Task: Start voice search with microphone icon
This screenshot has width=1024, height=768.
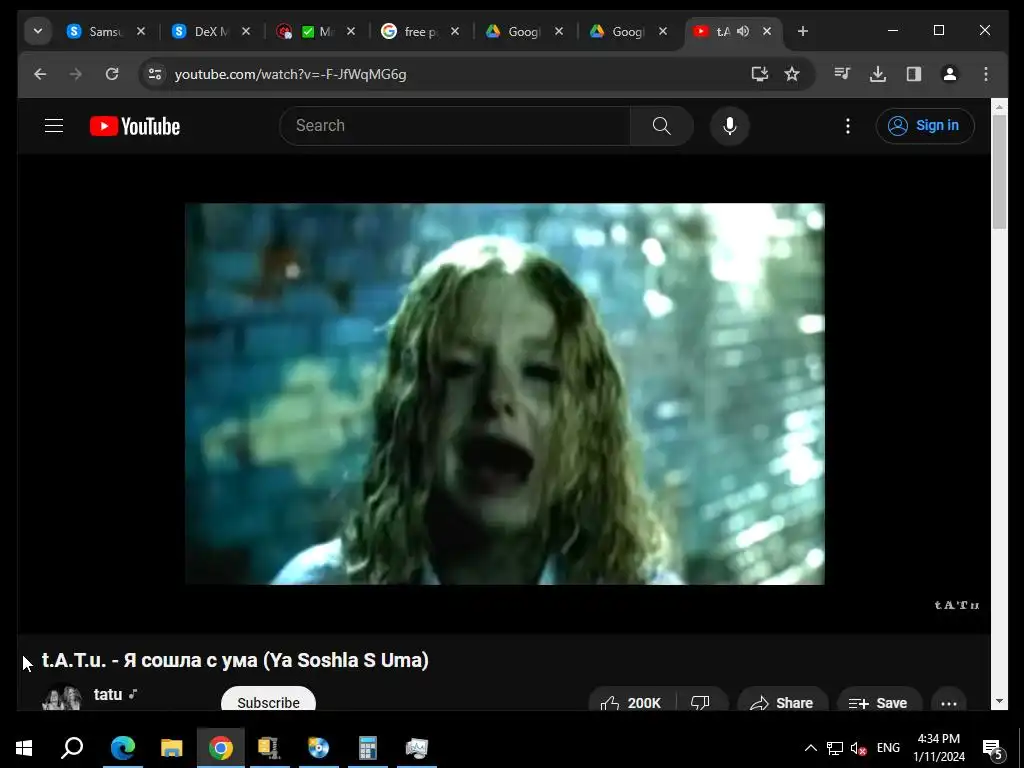Action: [x=729, y=125]
